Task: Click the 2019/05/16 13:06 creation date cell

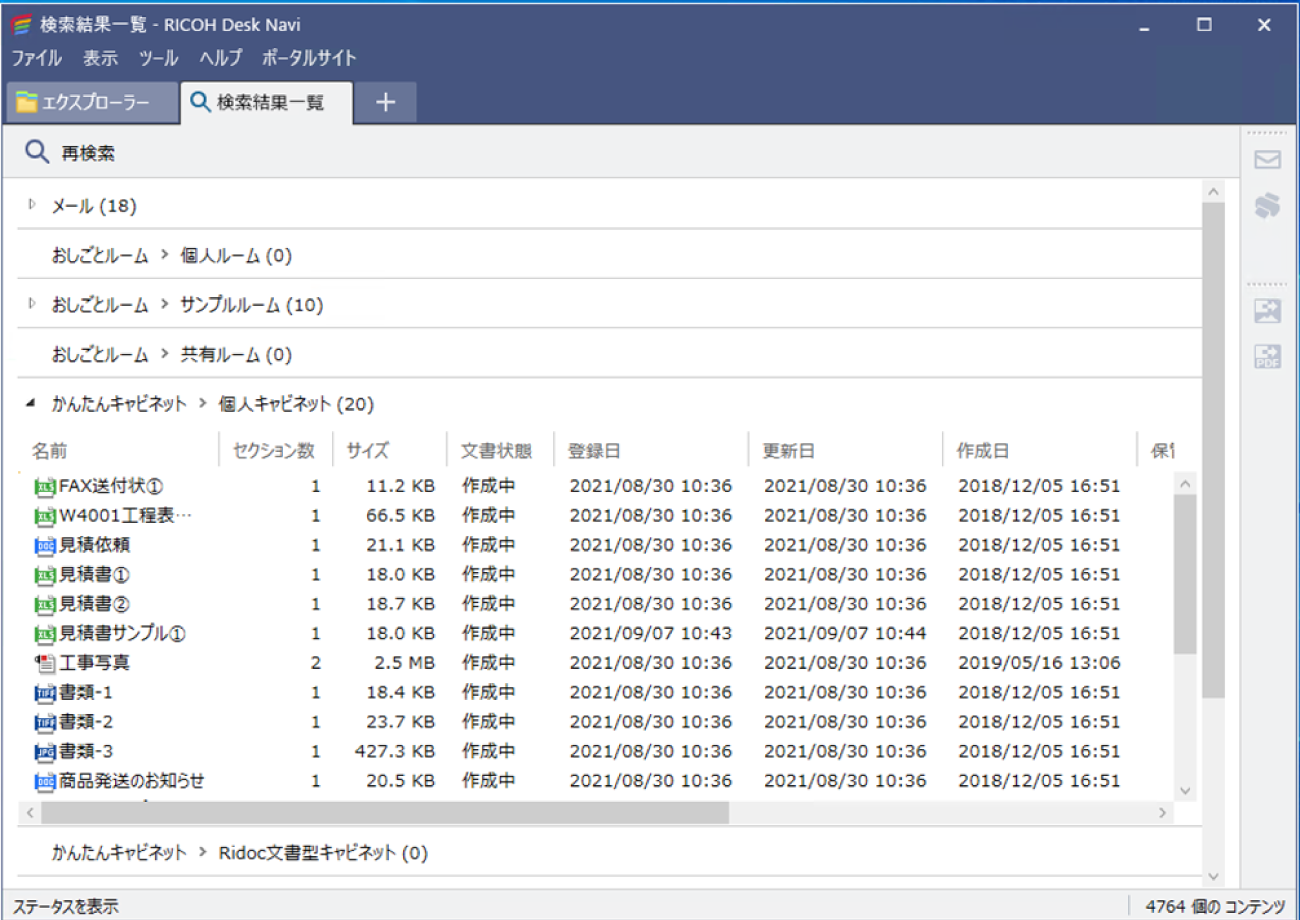Action: [1039, 663]
